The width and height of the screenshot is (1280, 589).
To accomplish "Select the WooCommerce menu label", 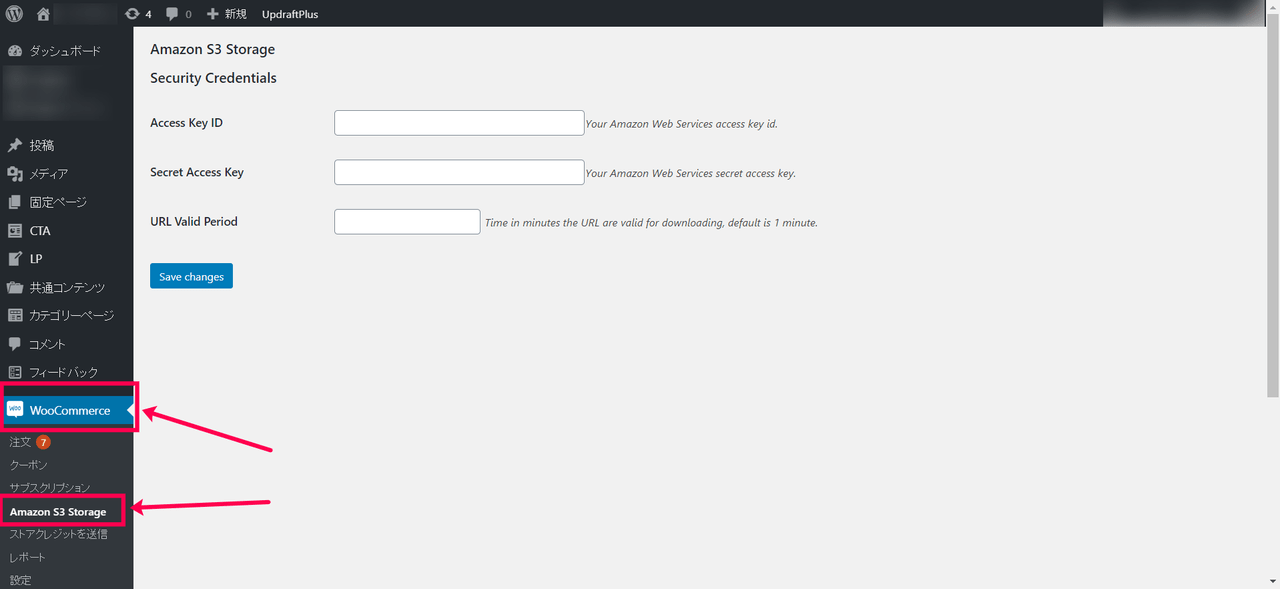I will (x=70, y=411).
